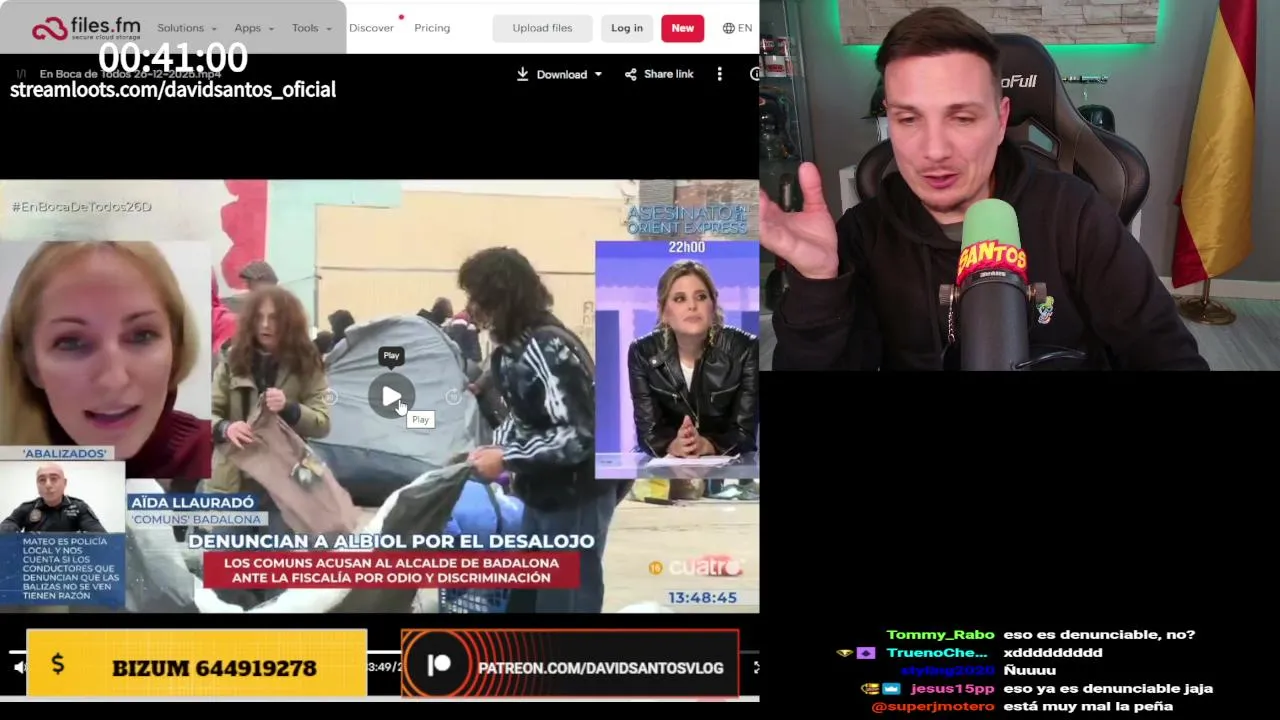This screenshot has height=720, width=1280.
Task: Expand the Apps menu
Action: pos(254,28)
